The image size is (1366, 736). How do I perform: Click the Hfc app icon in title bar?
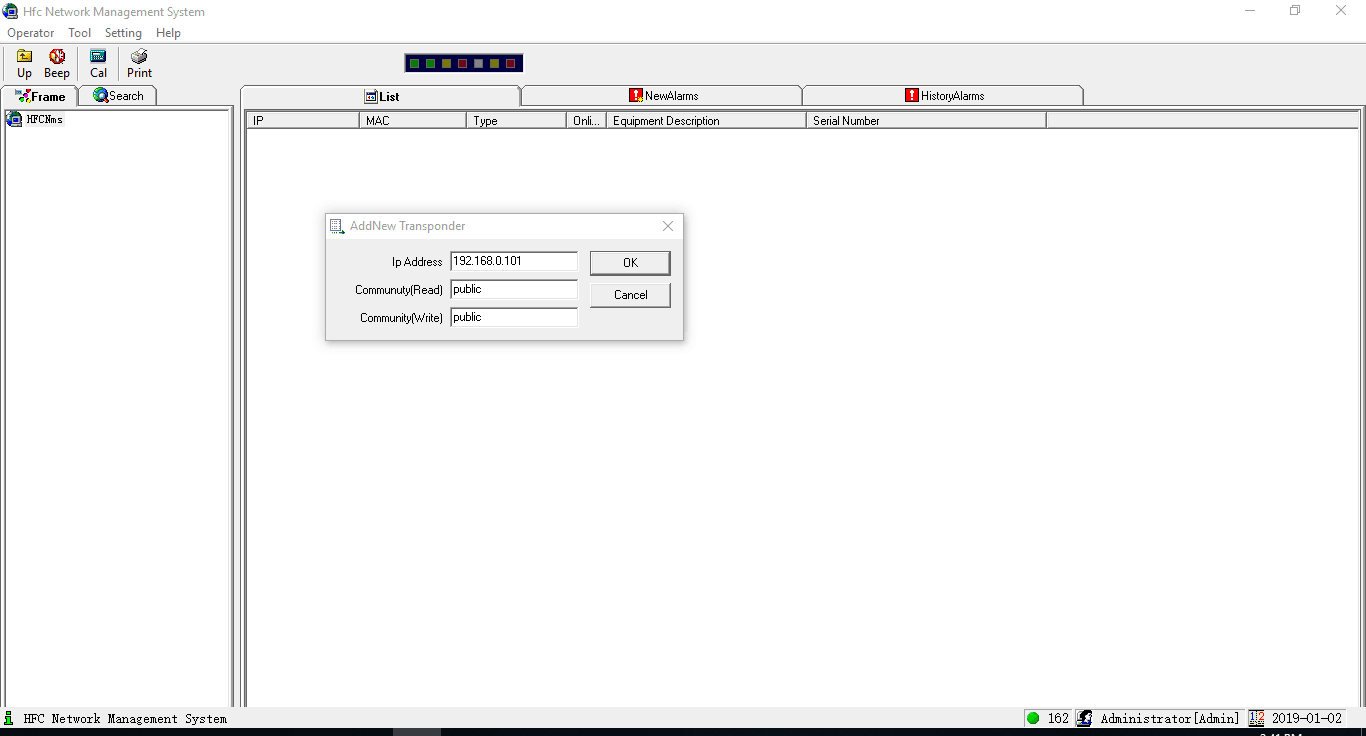pyautogui.click(x=11, y=12)
